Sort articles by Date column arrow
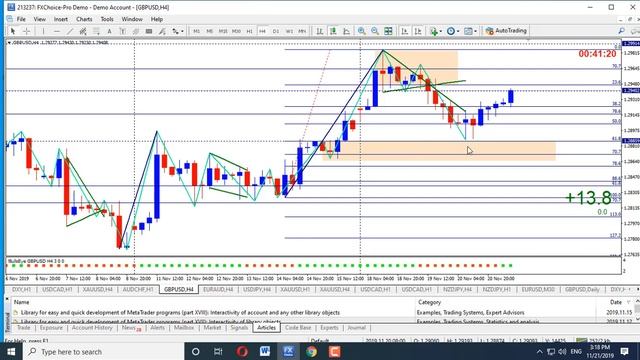This screenshot has height=360, width=640. coord(628,302)
